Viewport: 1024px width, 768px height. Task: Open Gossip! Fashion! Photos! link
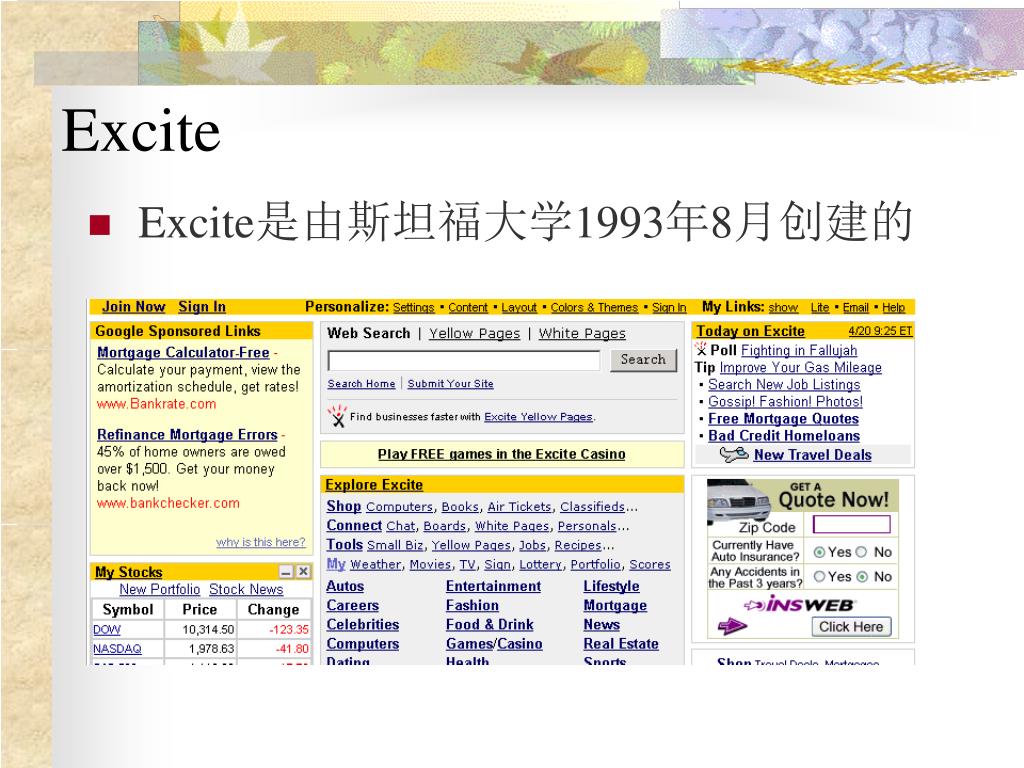click(786, 402)
